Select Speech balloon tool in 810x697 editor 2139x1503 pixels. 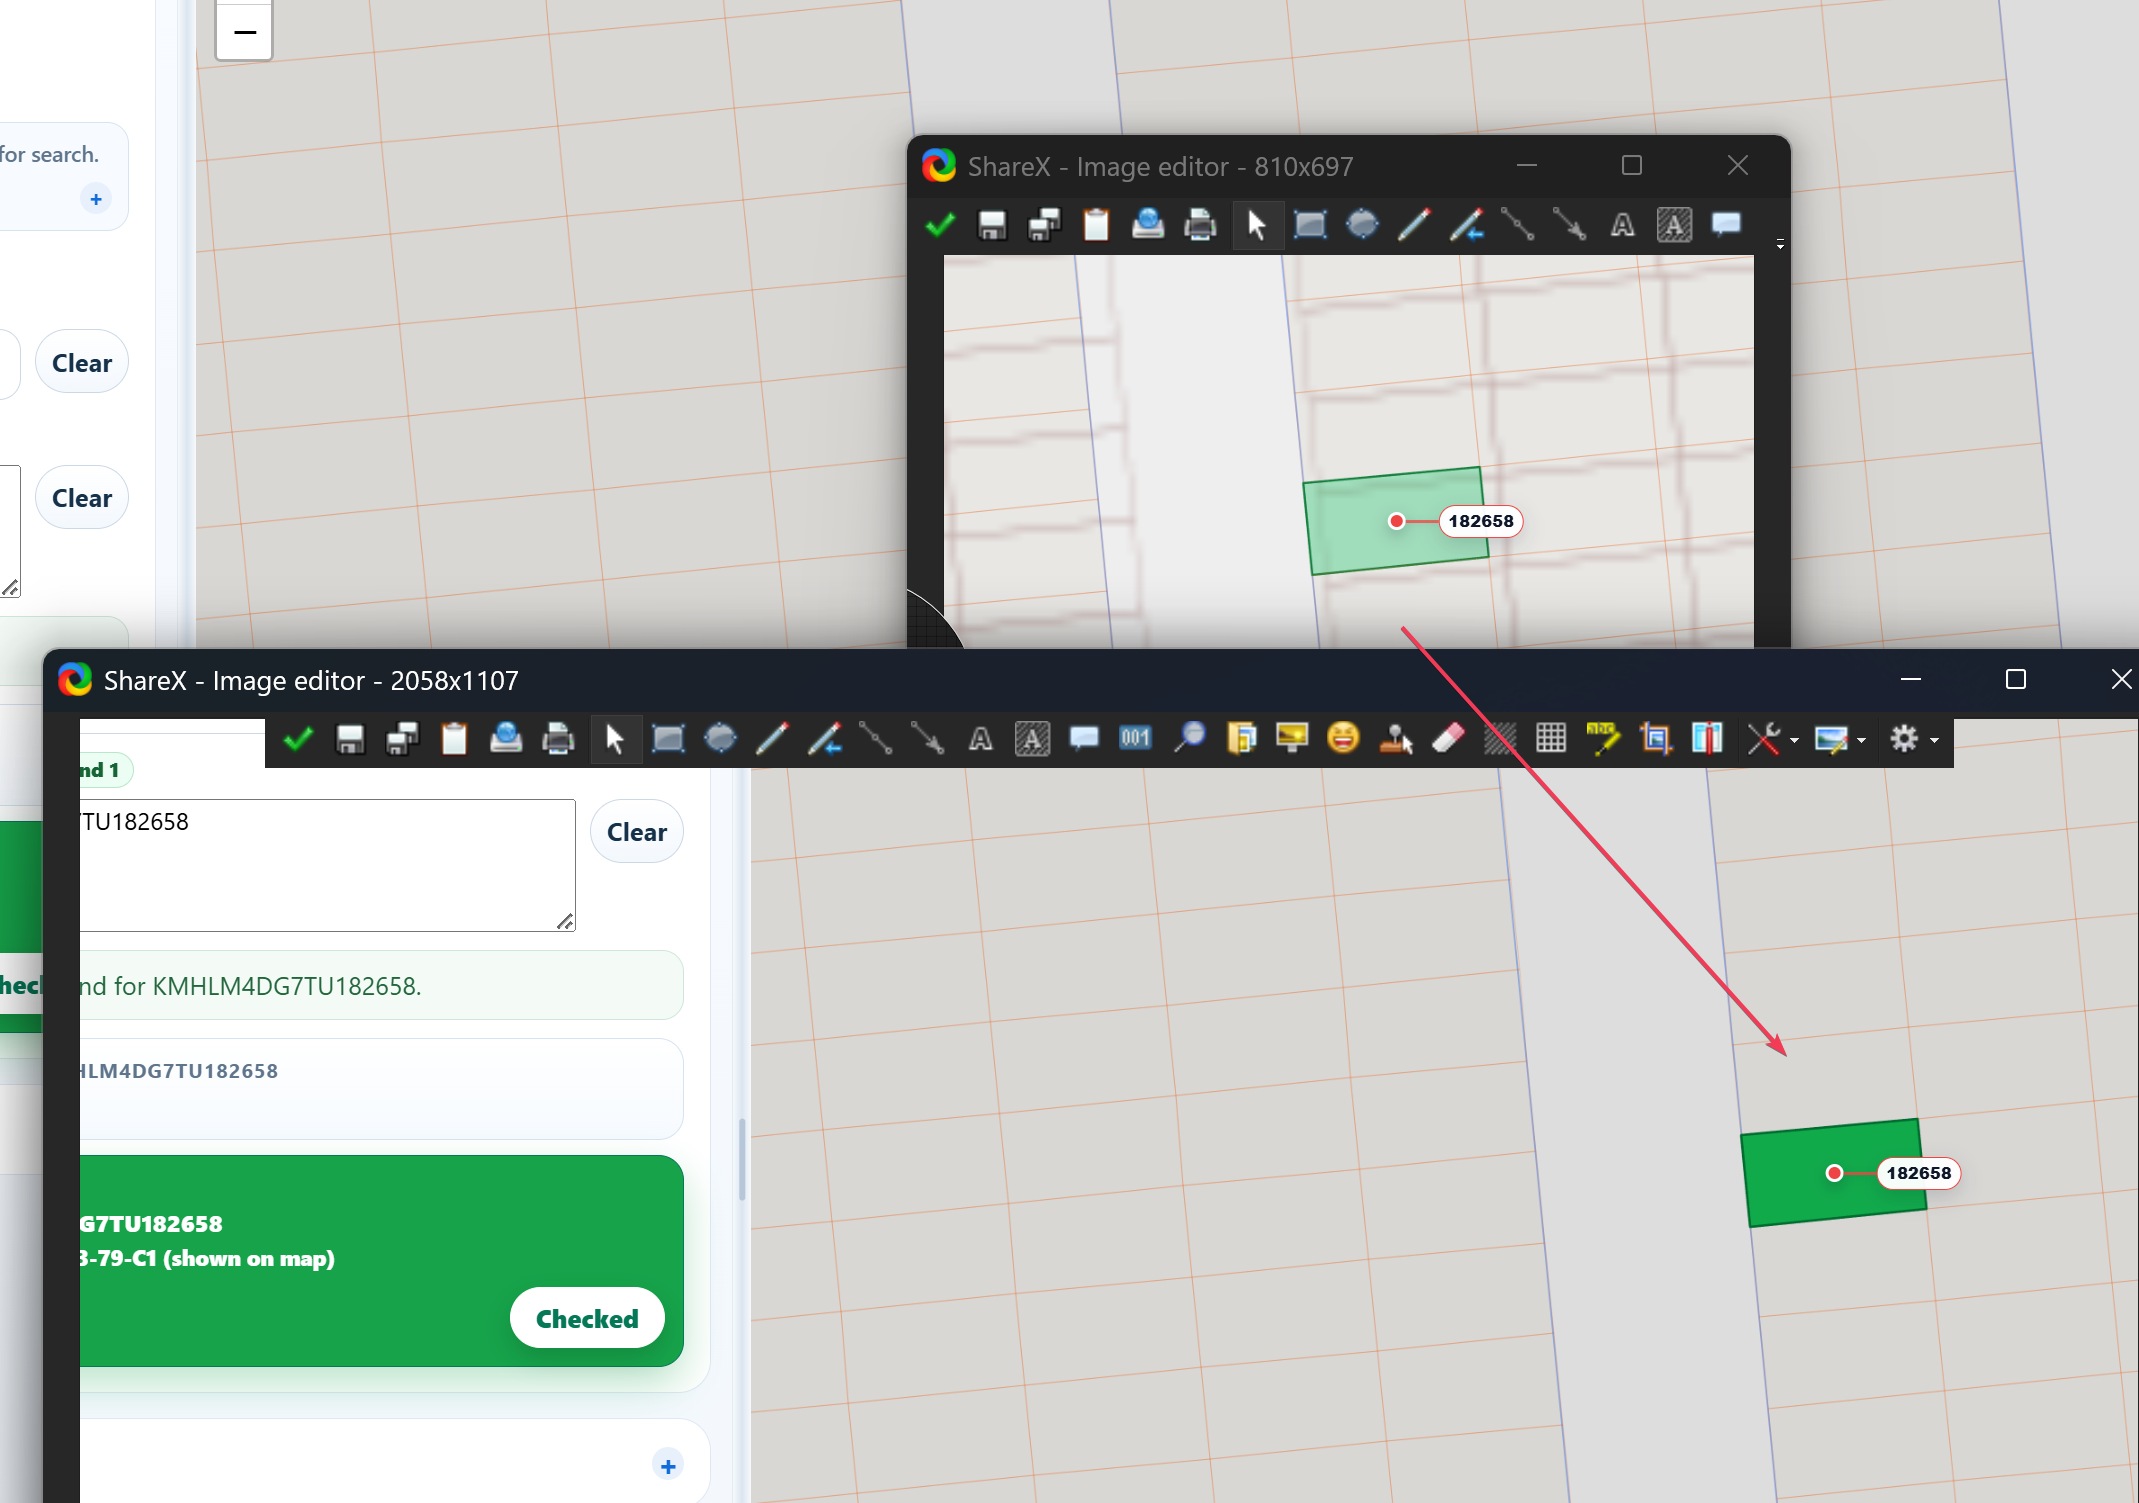coord(1726,225)
